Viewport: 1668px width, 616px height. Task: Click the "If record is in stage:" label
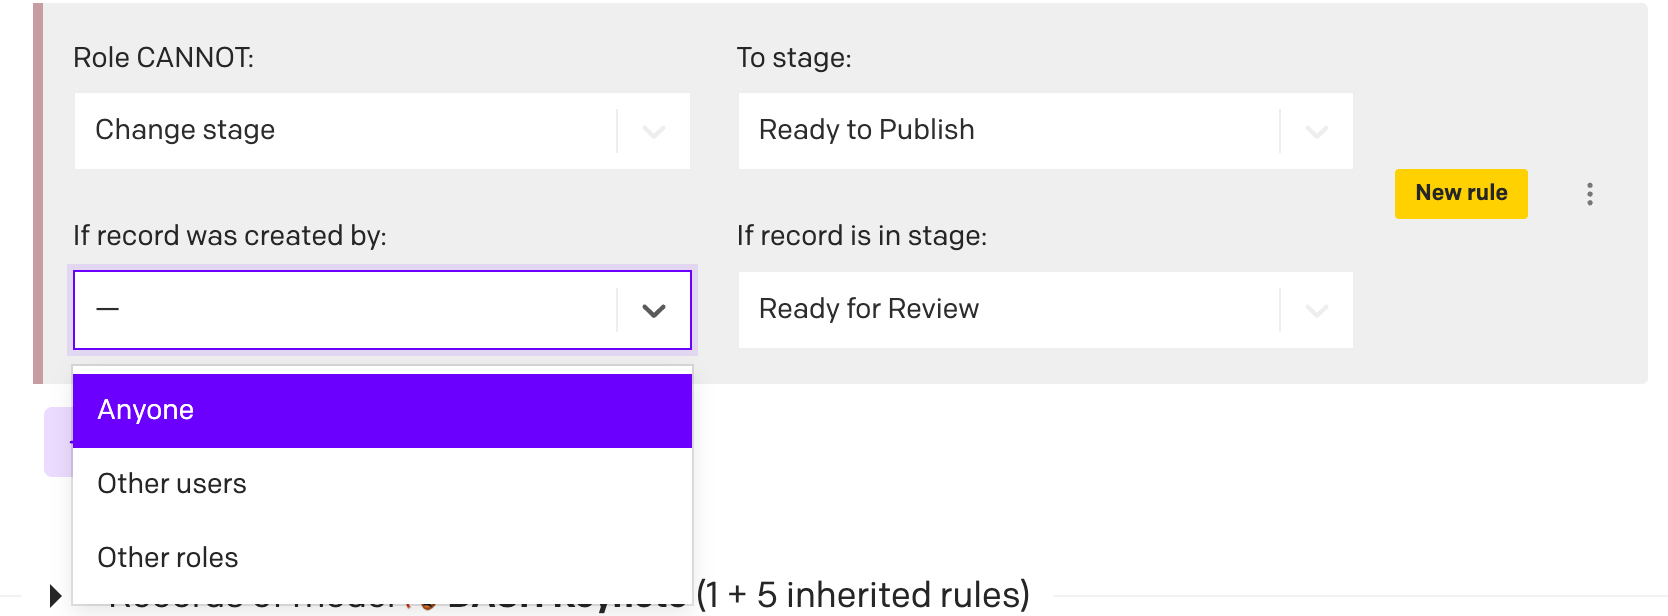[x=861, y=236]
